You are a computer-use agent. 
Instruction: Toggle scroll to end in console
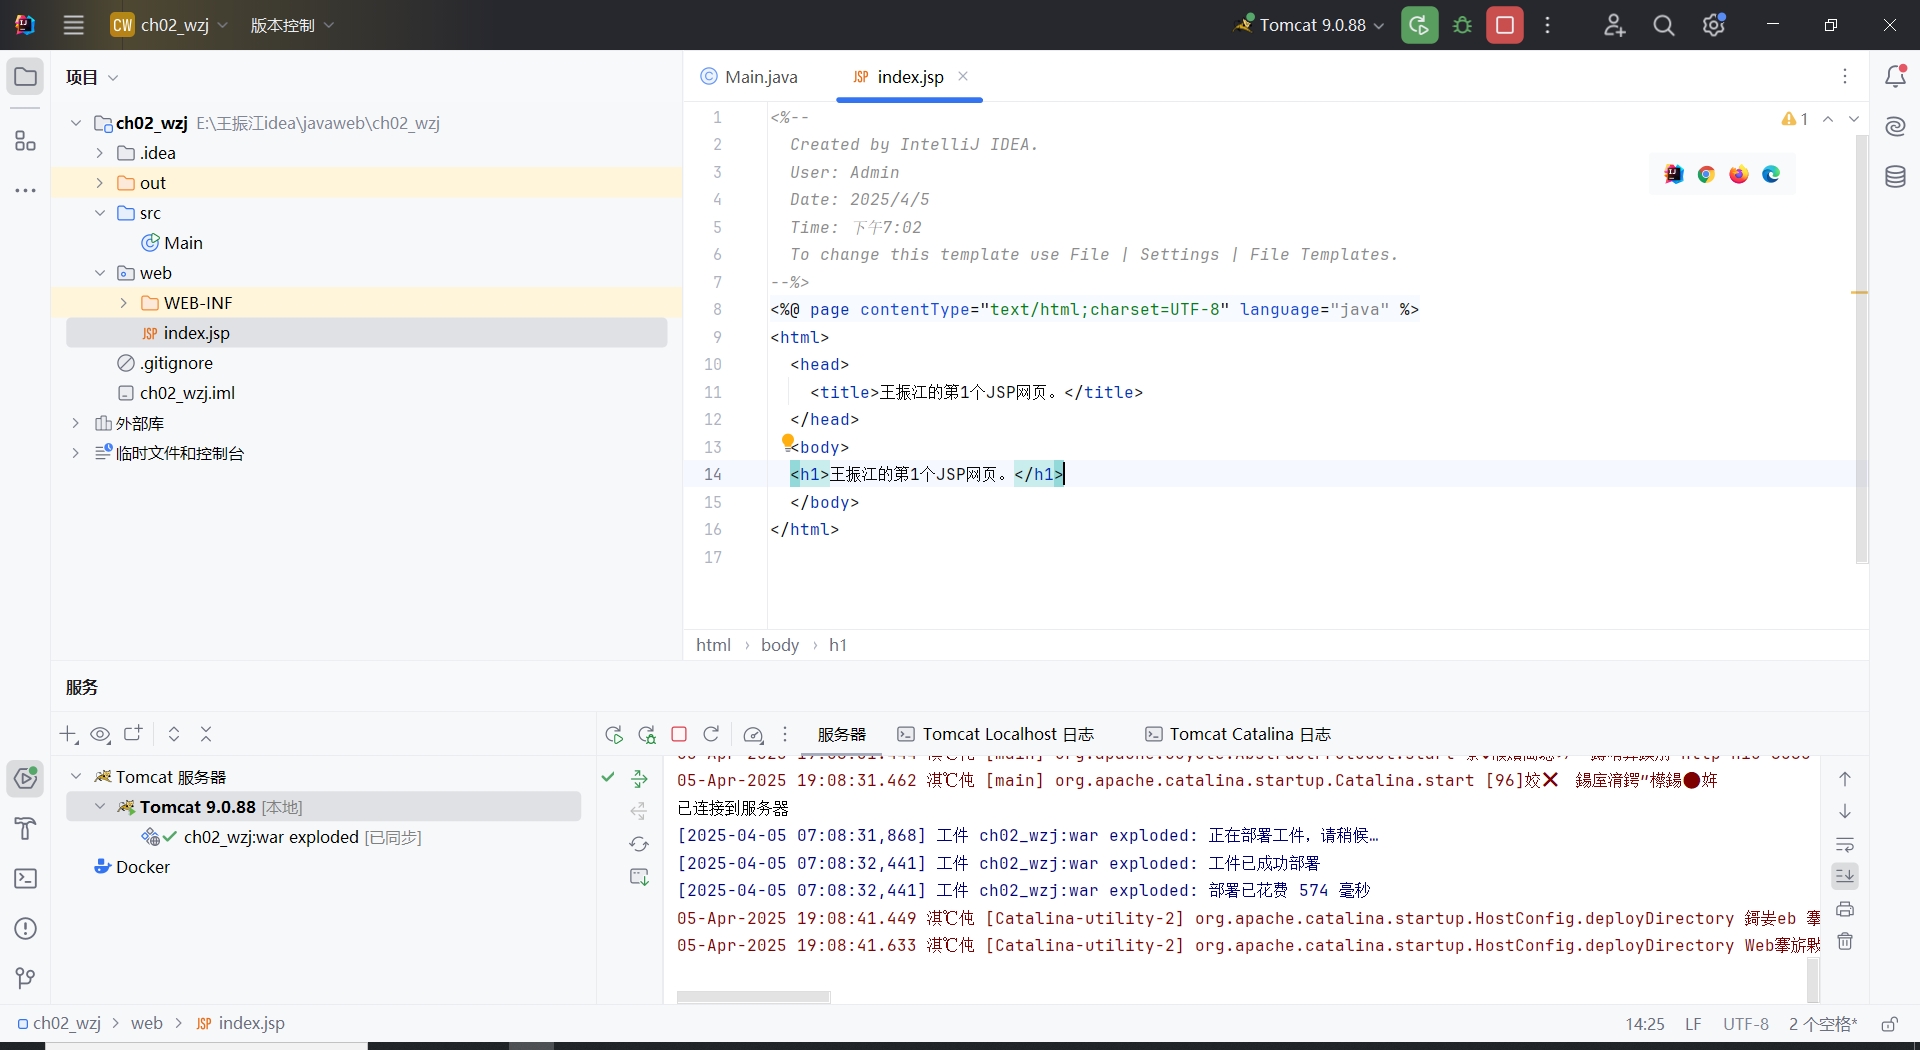click(x=1845, y=876)
